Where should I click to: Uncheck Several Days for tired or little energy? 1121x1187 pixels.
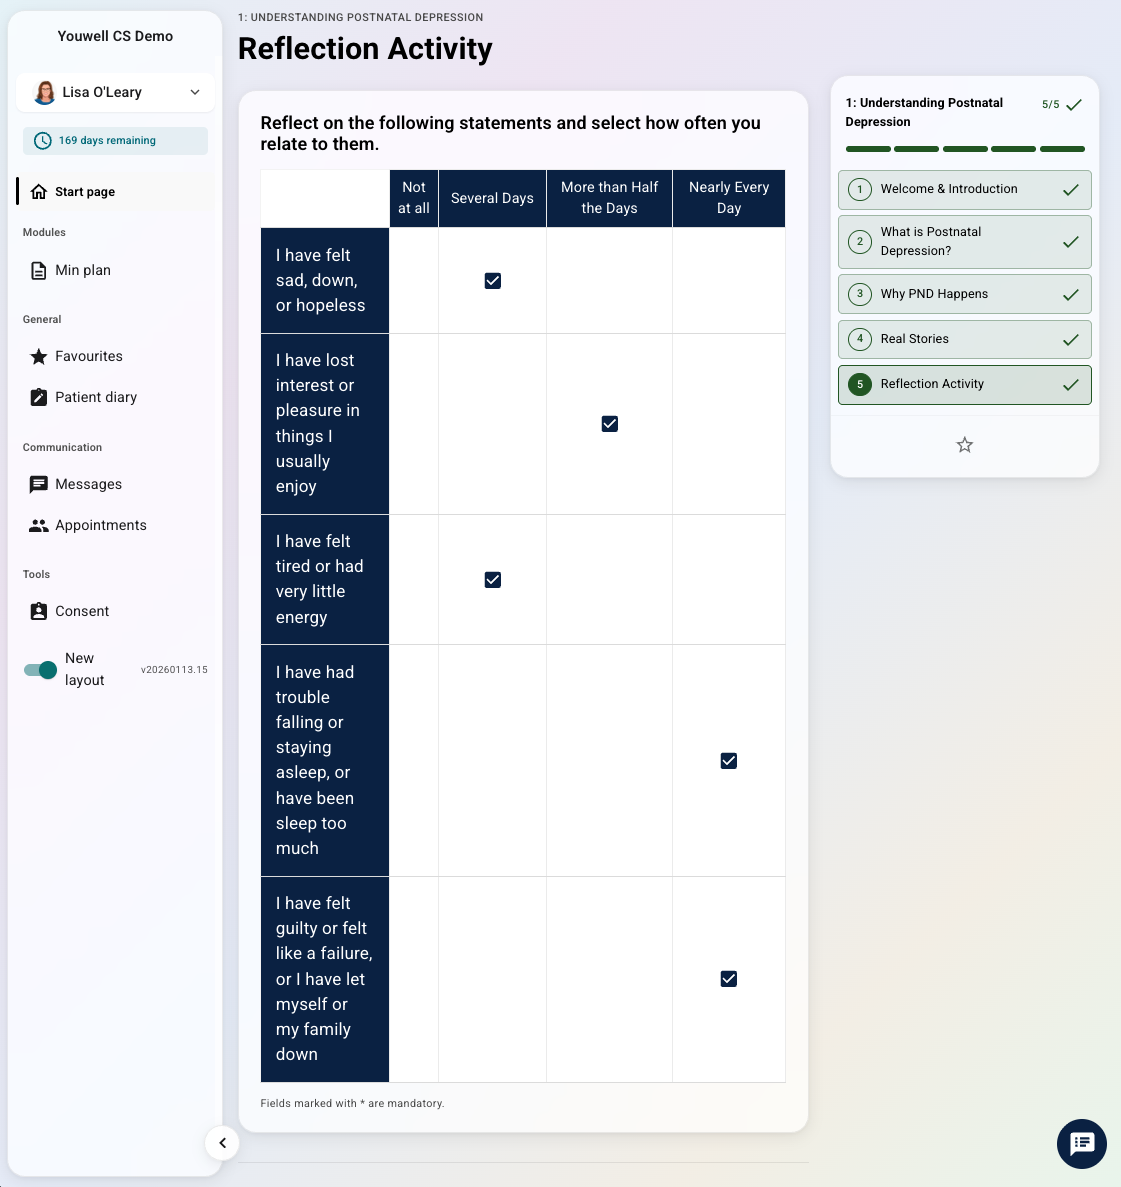click(493, 580)
